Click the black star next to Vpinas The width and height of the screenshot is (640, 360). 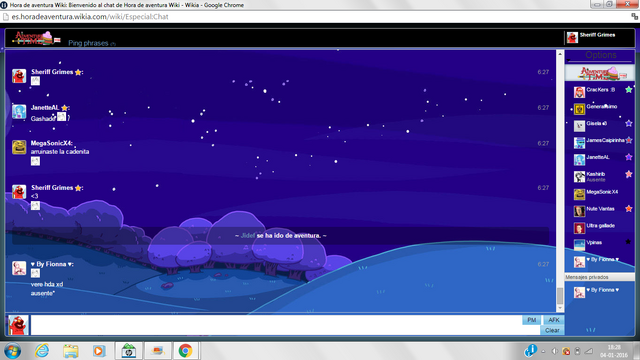coord(629,242)
